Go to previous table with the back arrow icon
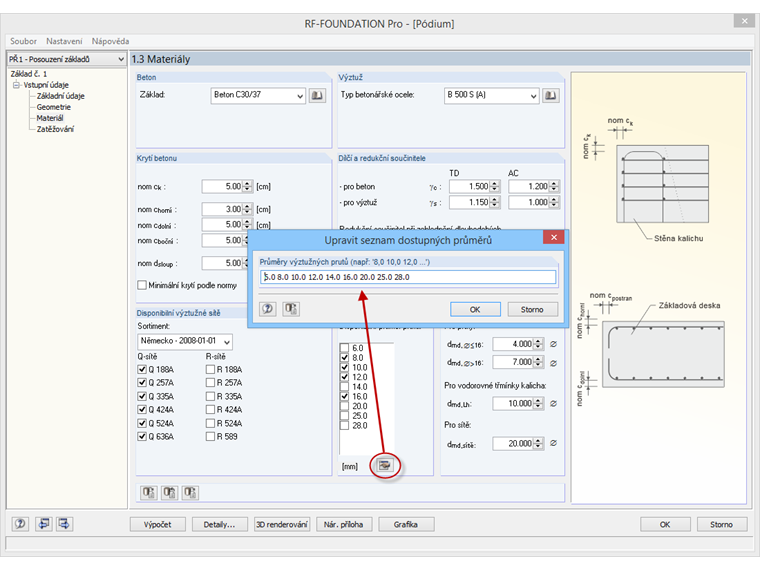Viewport: 760px width, 570px height. point(44,523)
